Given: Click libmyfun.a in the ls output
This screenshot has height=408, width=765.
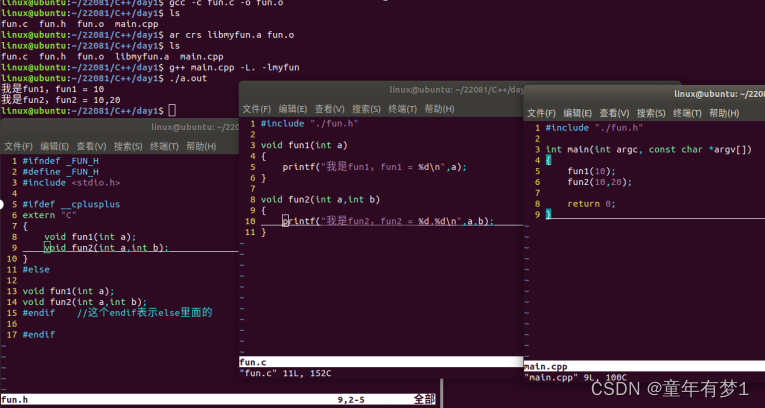Looking at the screenshot, I should [x=142, y=57].
